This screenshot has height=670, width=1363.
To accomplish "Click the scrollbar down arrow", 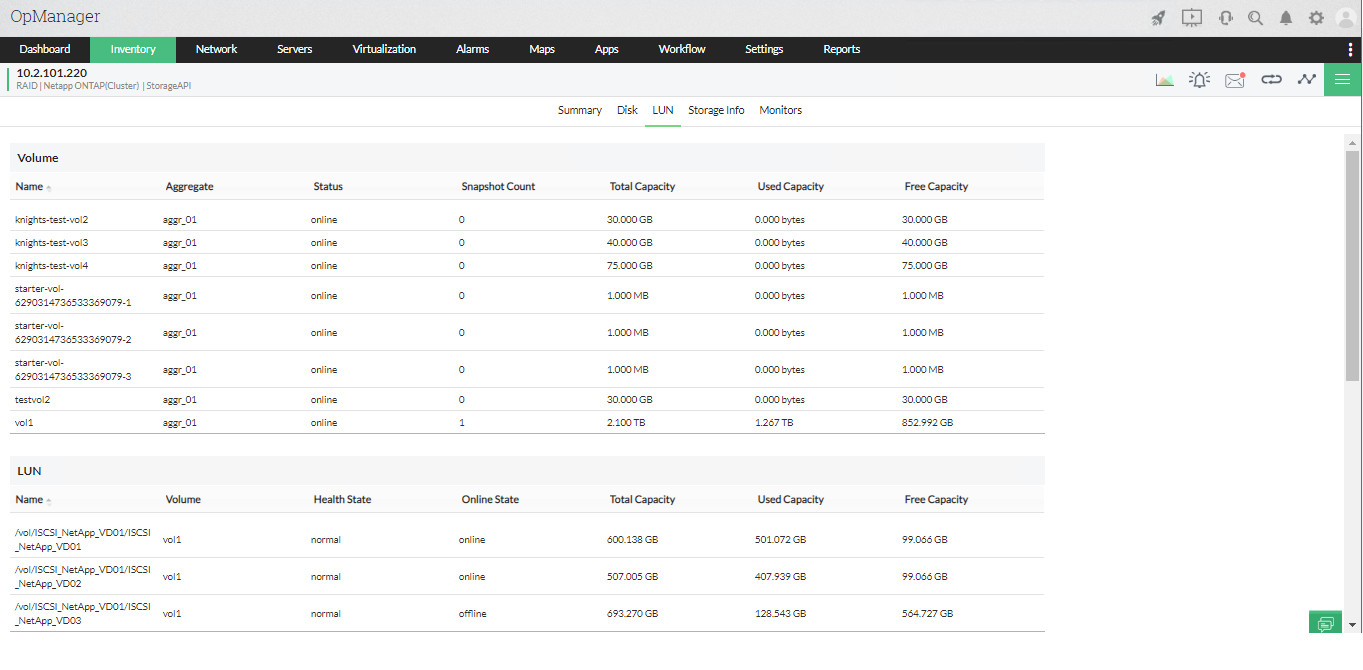I will tap(1352, 624).
